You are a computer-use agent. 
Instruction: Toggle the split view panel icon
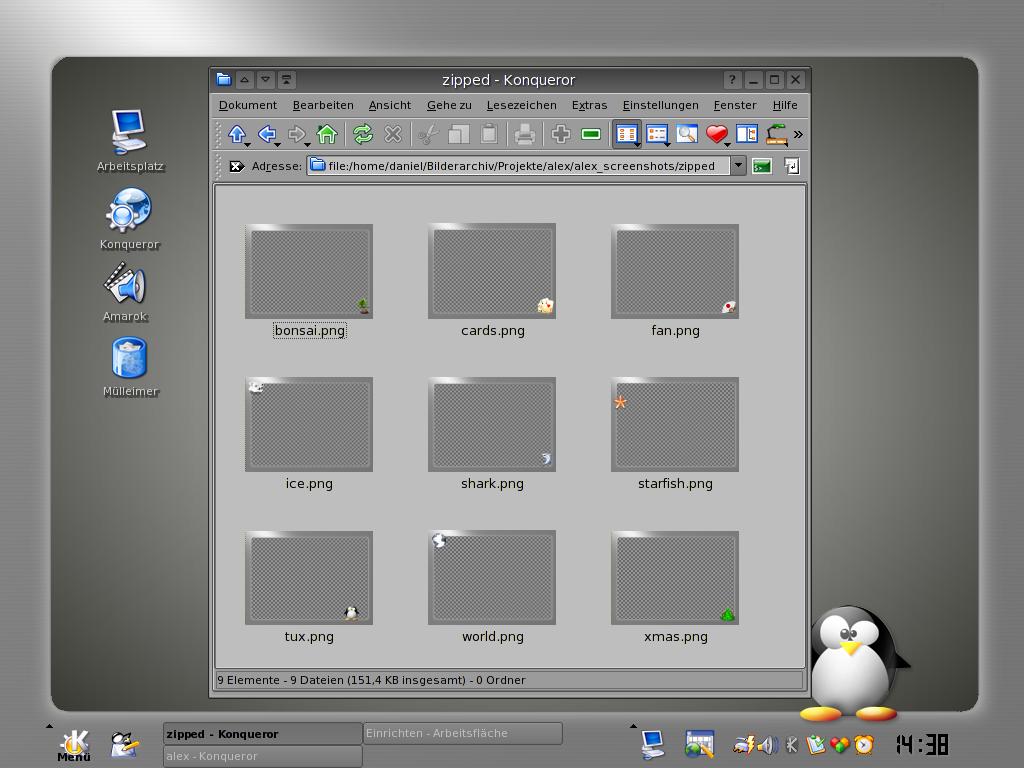[746, 134]
